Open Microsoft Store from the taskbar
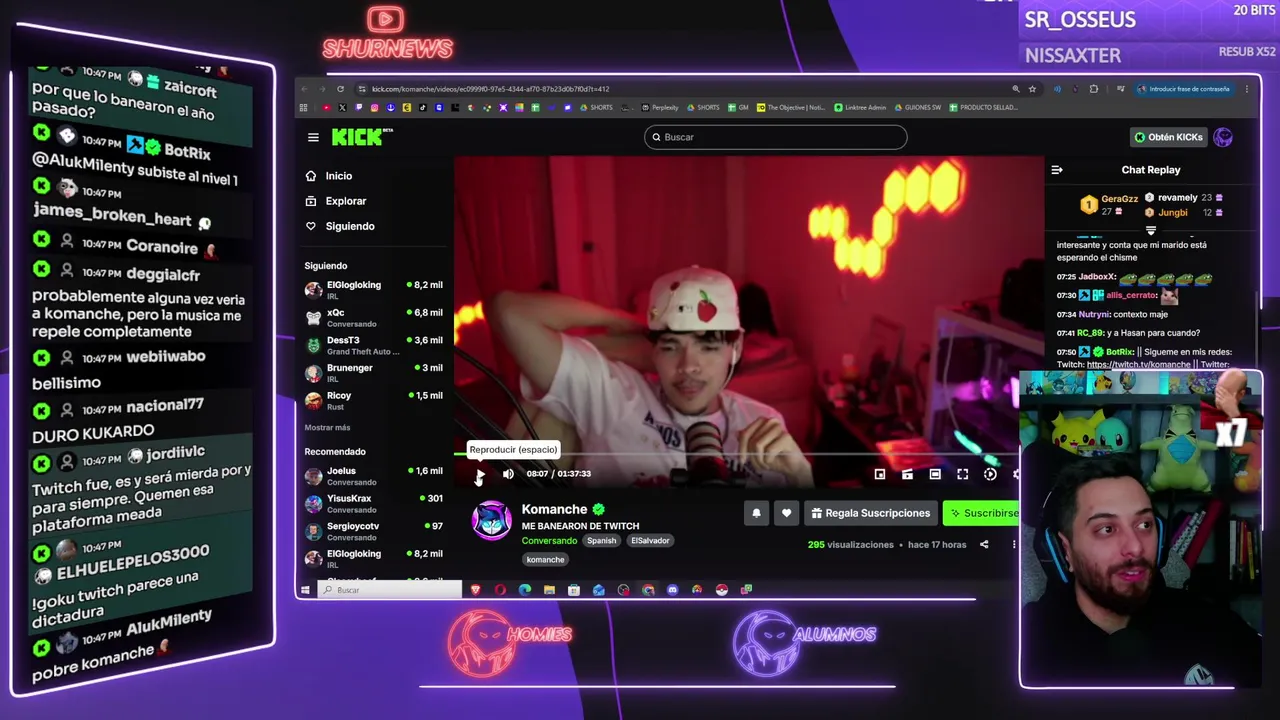Viewport: 1280px width, 720px height. (573, 590)
